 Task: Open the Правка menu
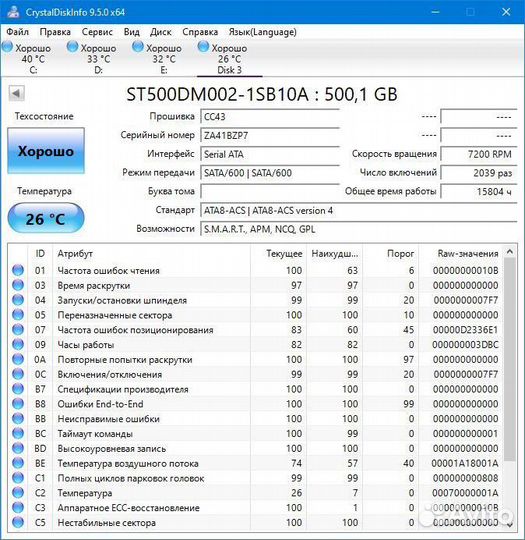pos(55,32)
